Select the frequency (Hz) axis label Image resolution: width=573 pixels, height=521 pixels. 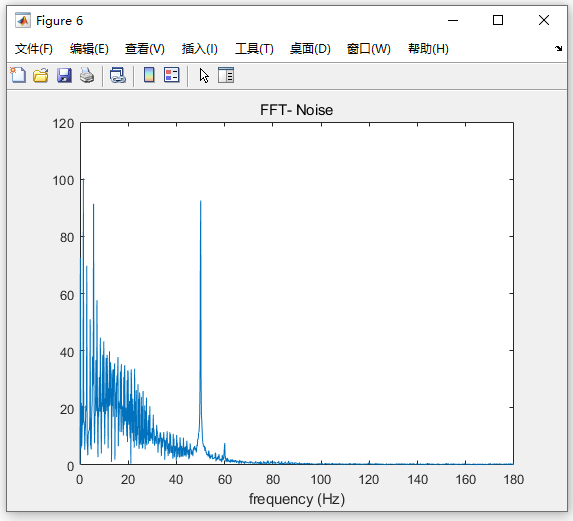tap(297, 499)
